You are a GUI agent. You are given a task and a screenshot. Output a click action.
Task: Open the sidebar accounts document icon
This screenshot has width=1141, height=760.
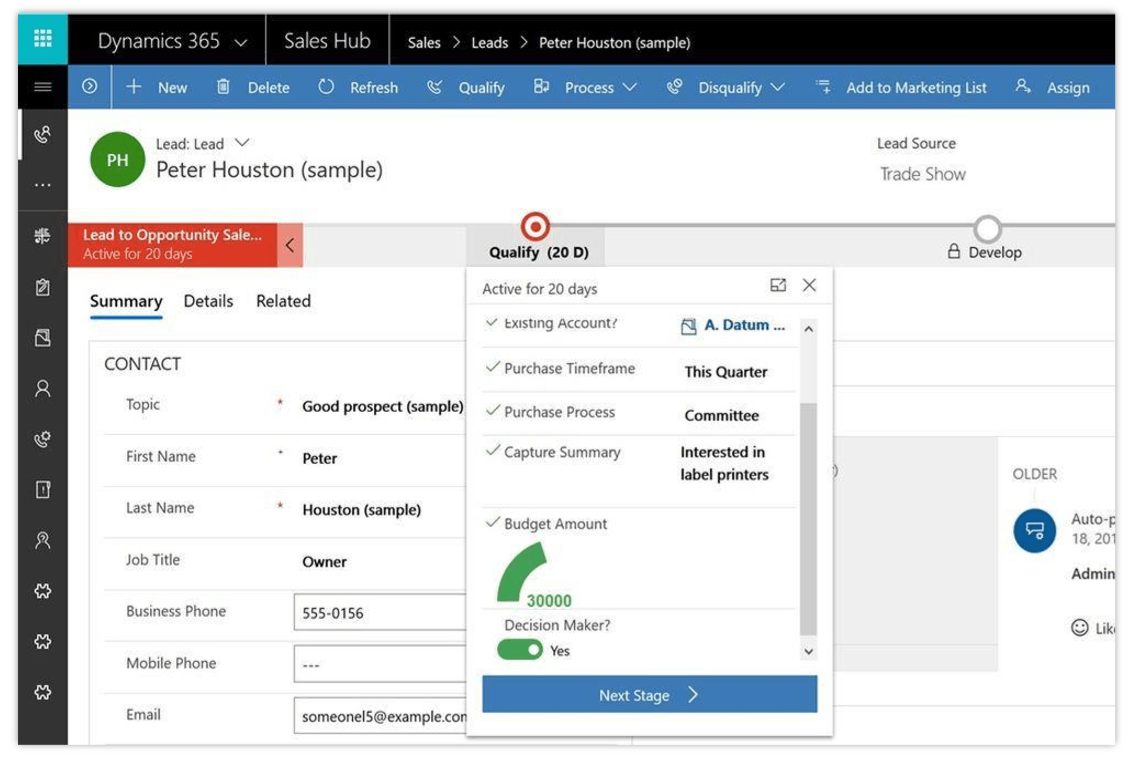click(x=43, y=338)
